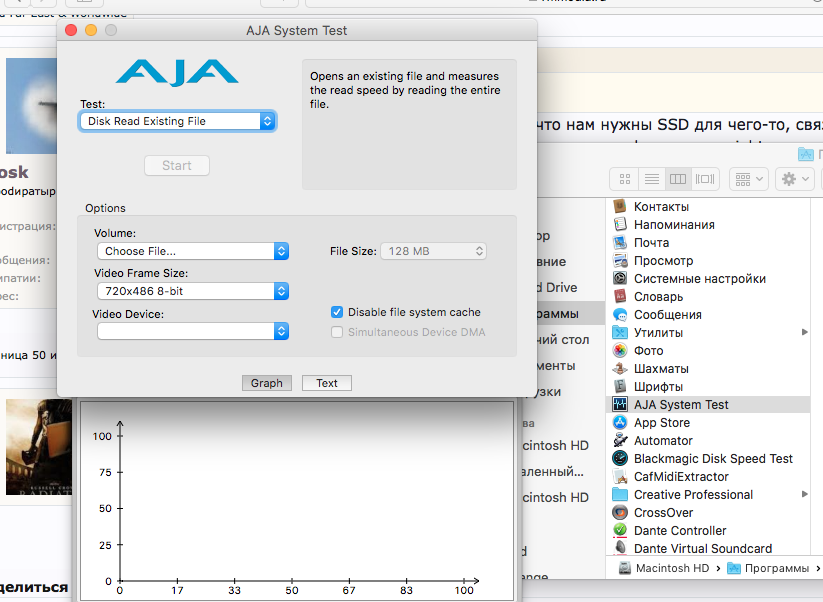Viewport: 823px width, 602px height.
Task: Switch Finder to icon view
Action: click(625, 179)
